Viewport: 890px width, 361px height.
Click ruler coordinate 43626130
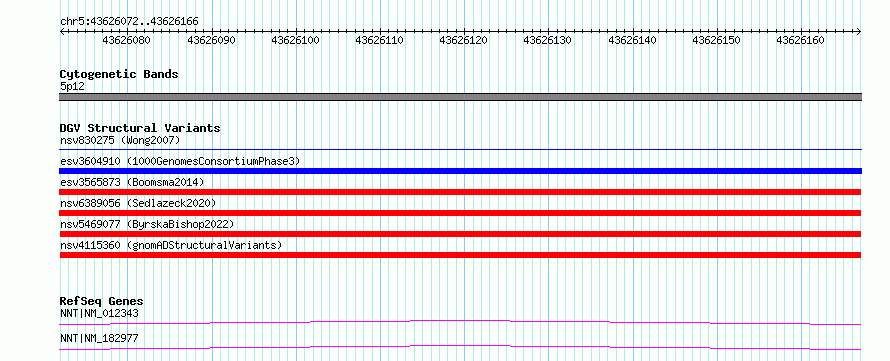tap(547, 40)
